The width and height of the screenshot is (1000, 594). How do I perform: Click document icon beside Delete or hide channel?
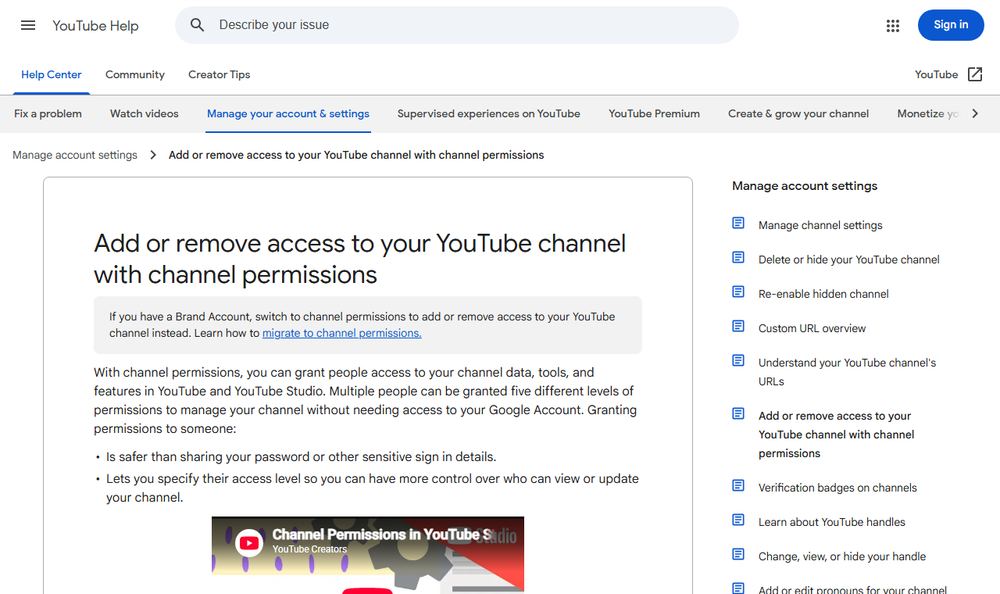point(739,258)
